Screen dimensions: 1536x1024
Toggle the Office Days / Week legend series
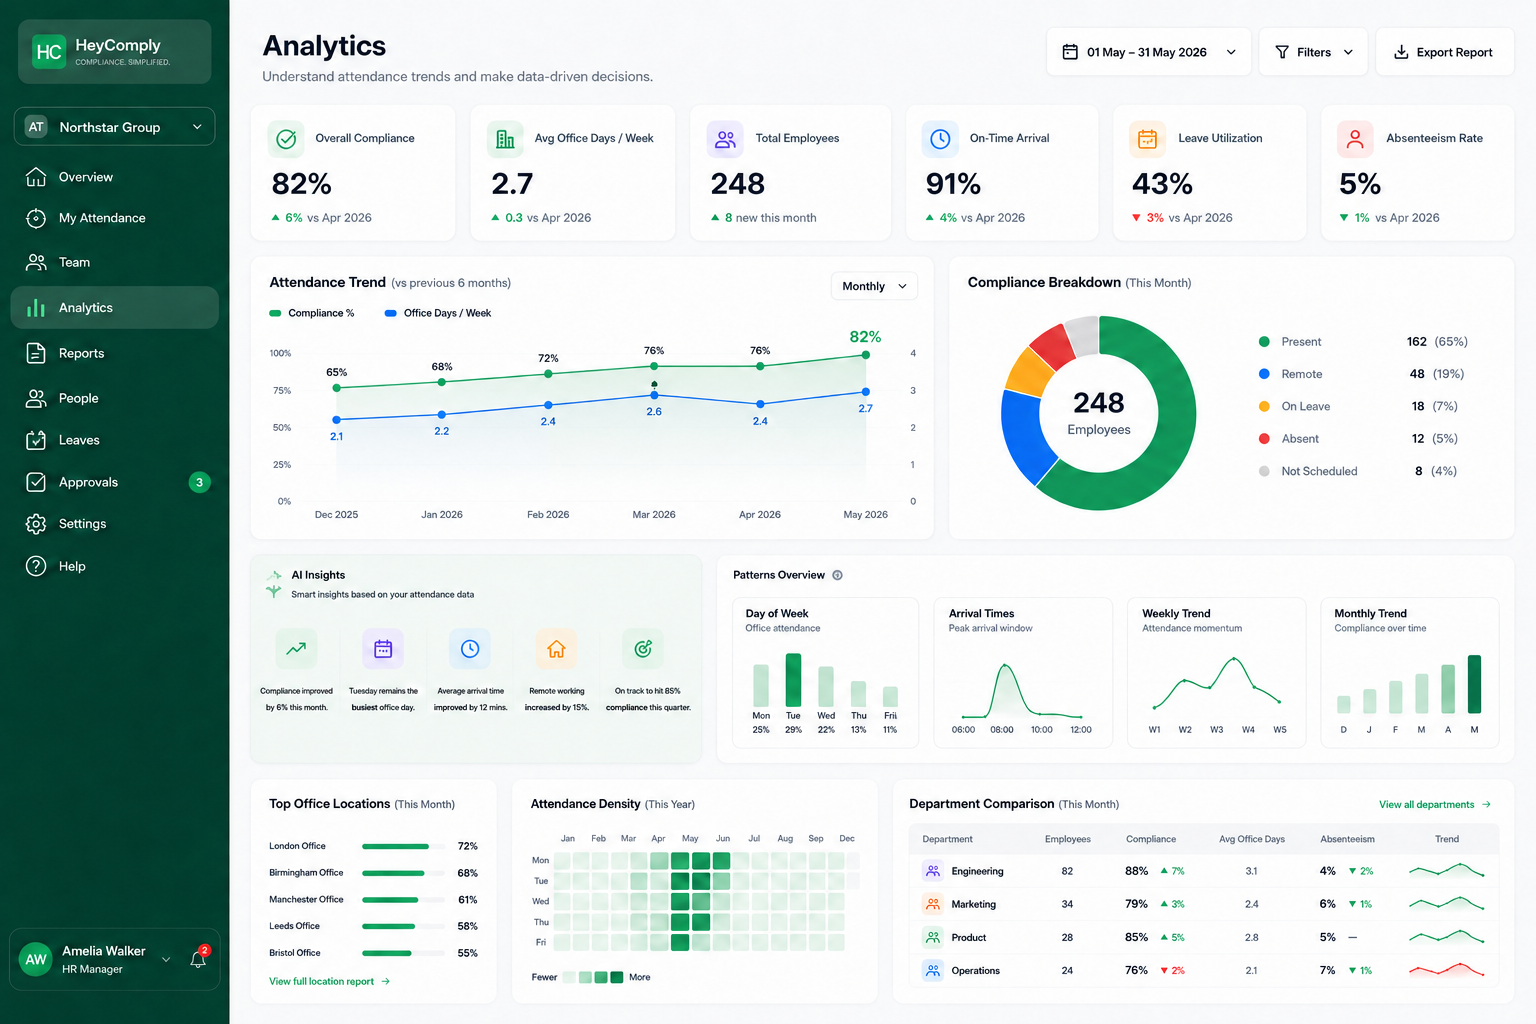[x=438, y=313]
